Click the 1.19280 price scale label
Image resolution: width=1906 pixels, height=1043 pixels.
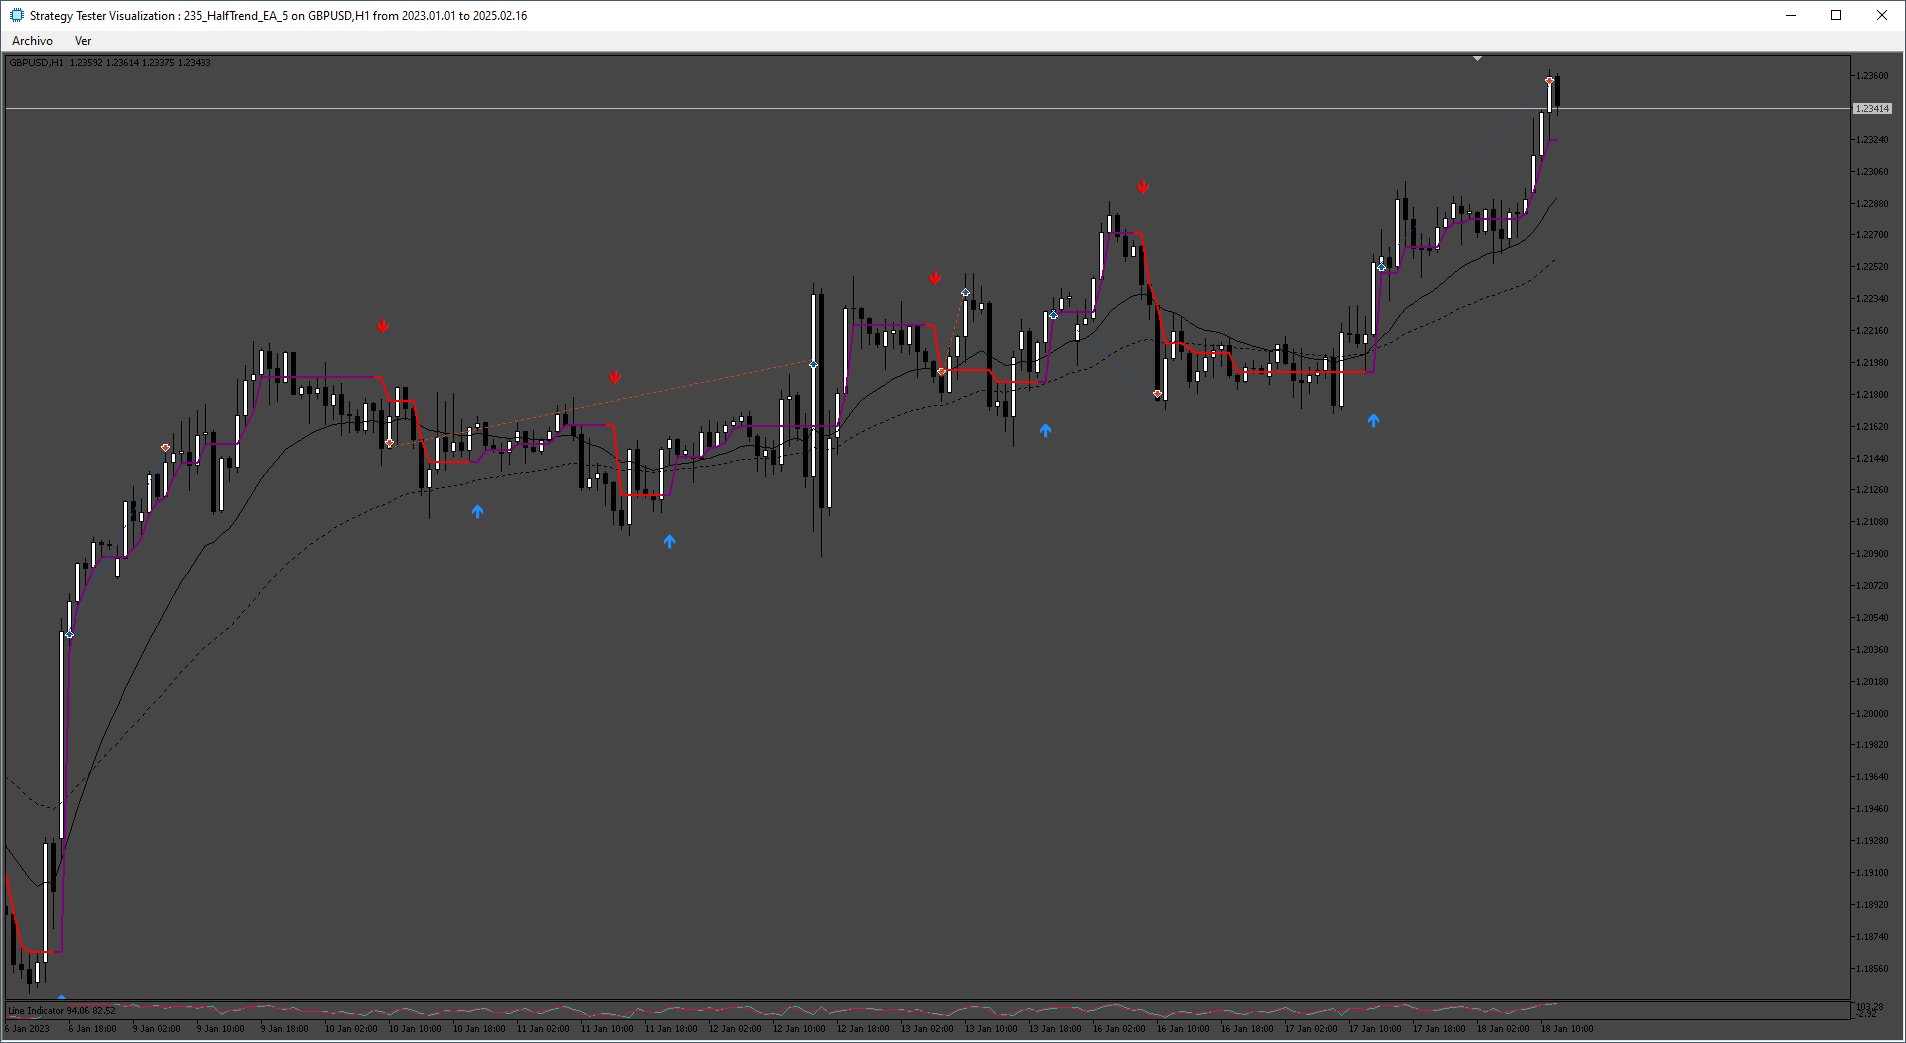[x=1873, y=840]
